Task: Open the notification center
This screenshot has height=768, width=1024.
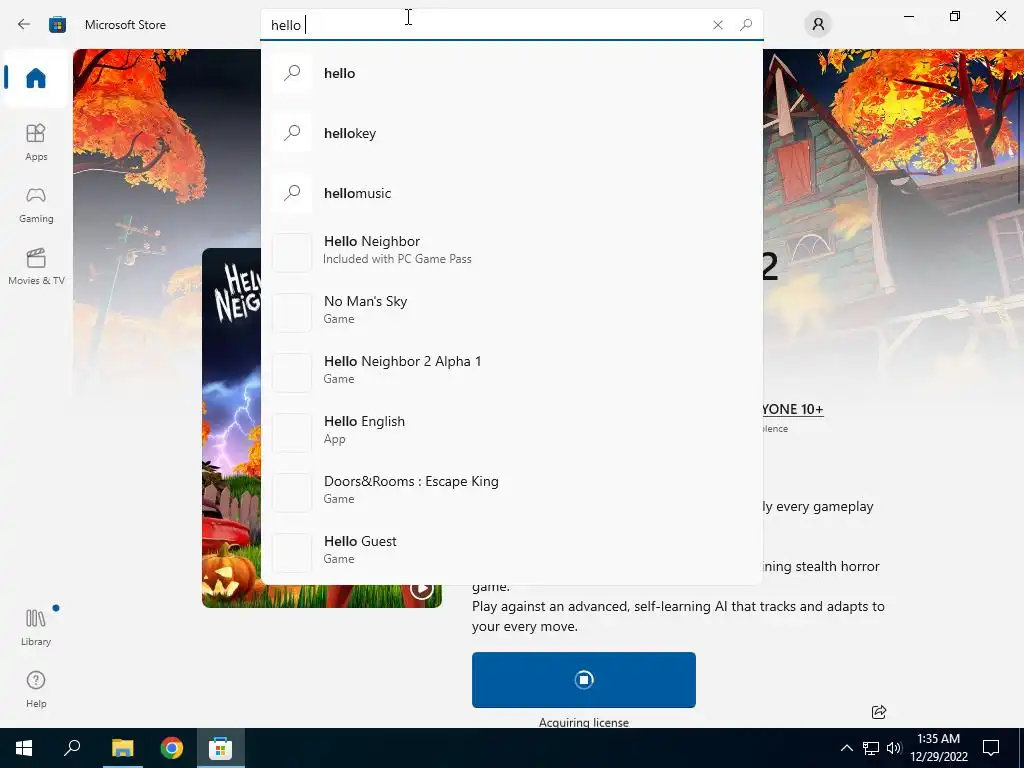Action: [991, 748]
